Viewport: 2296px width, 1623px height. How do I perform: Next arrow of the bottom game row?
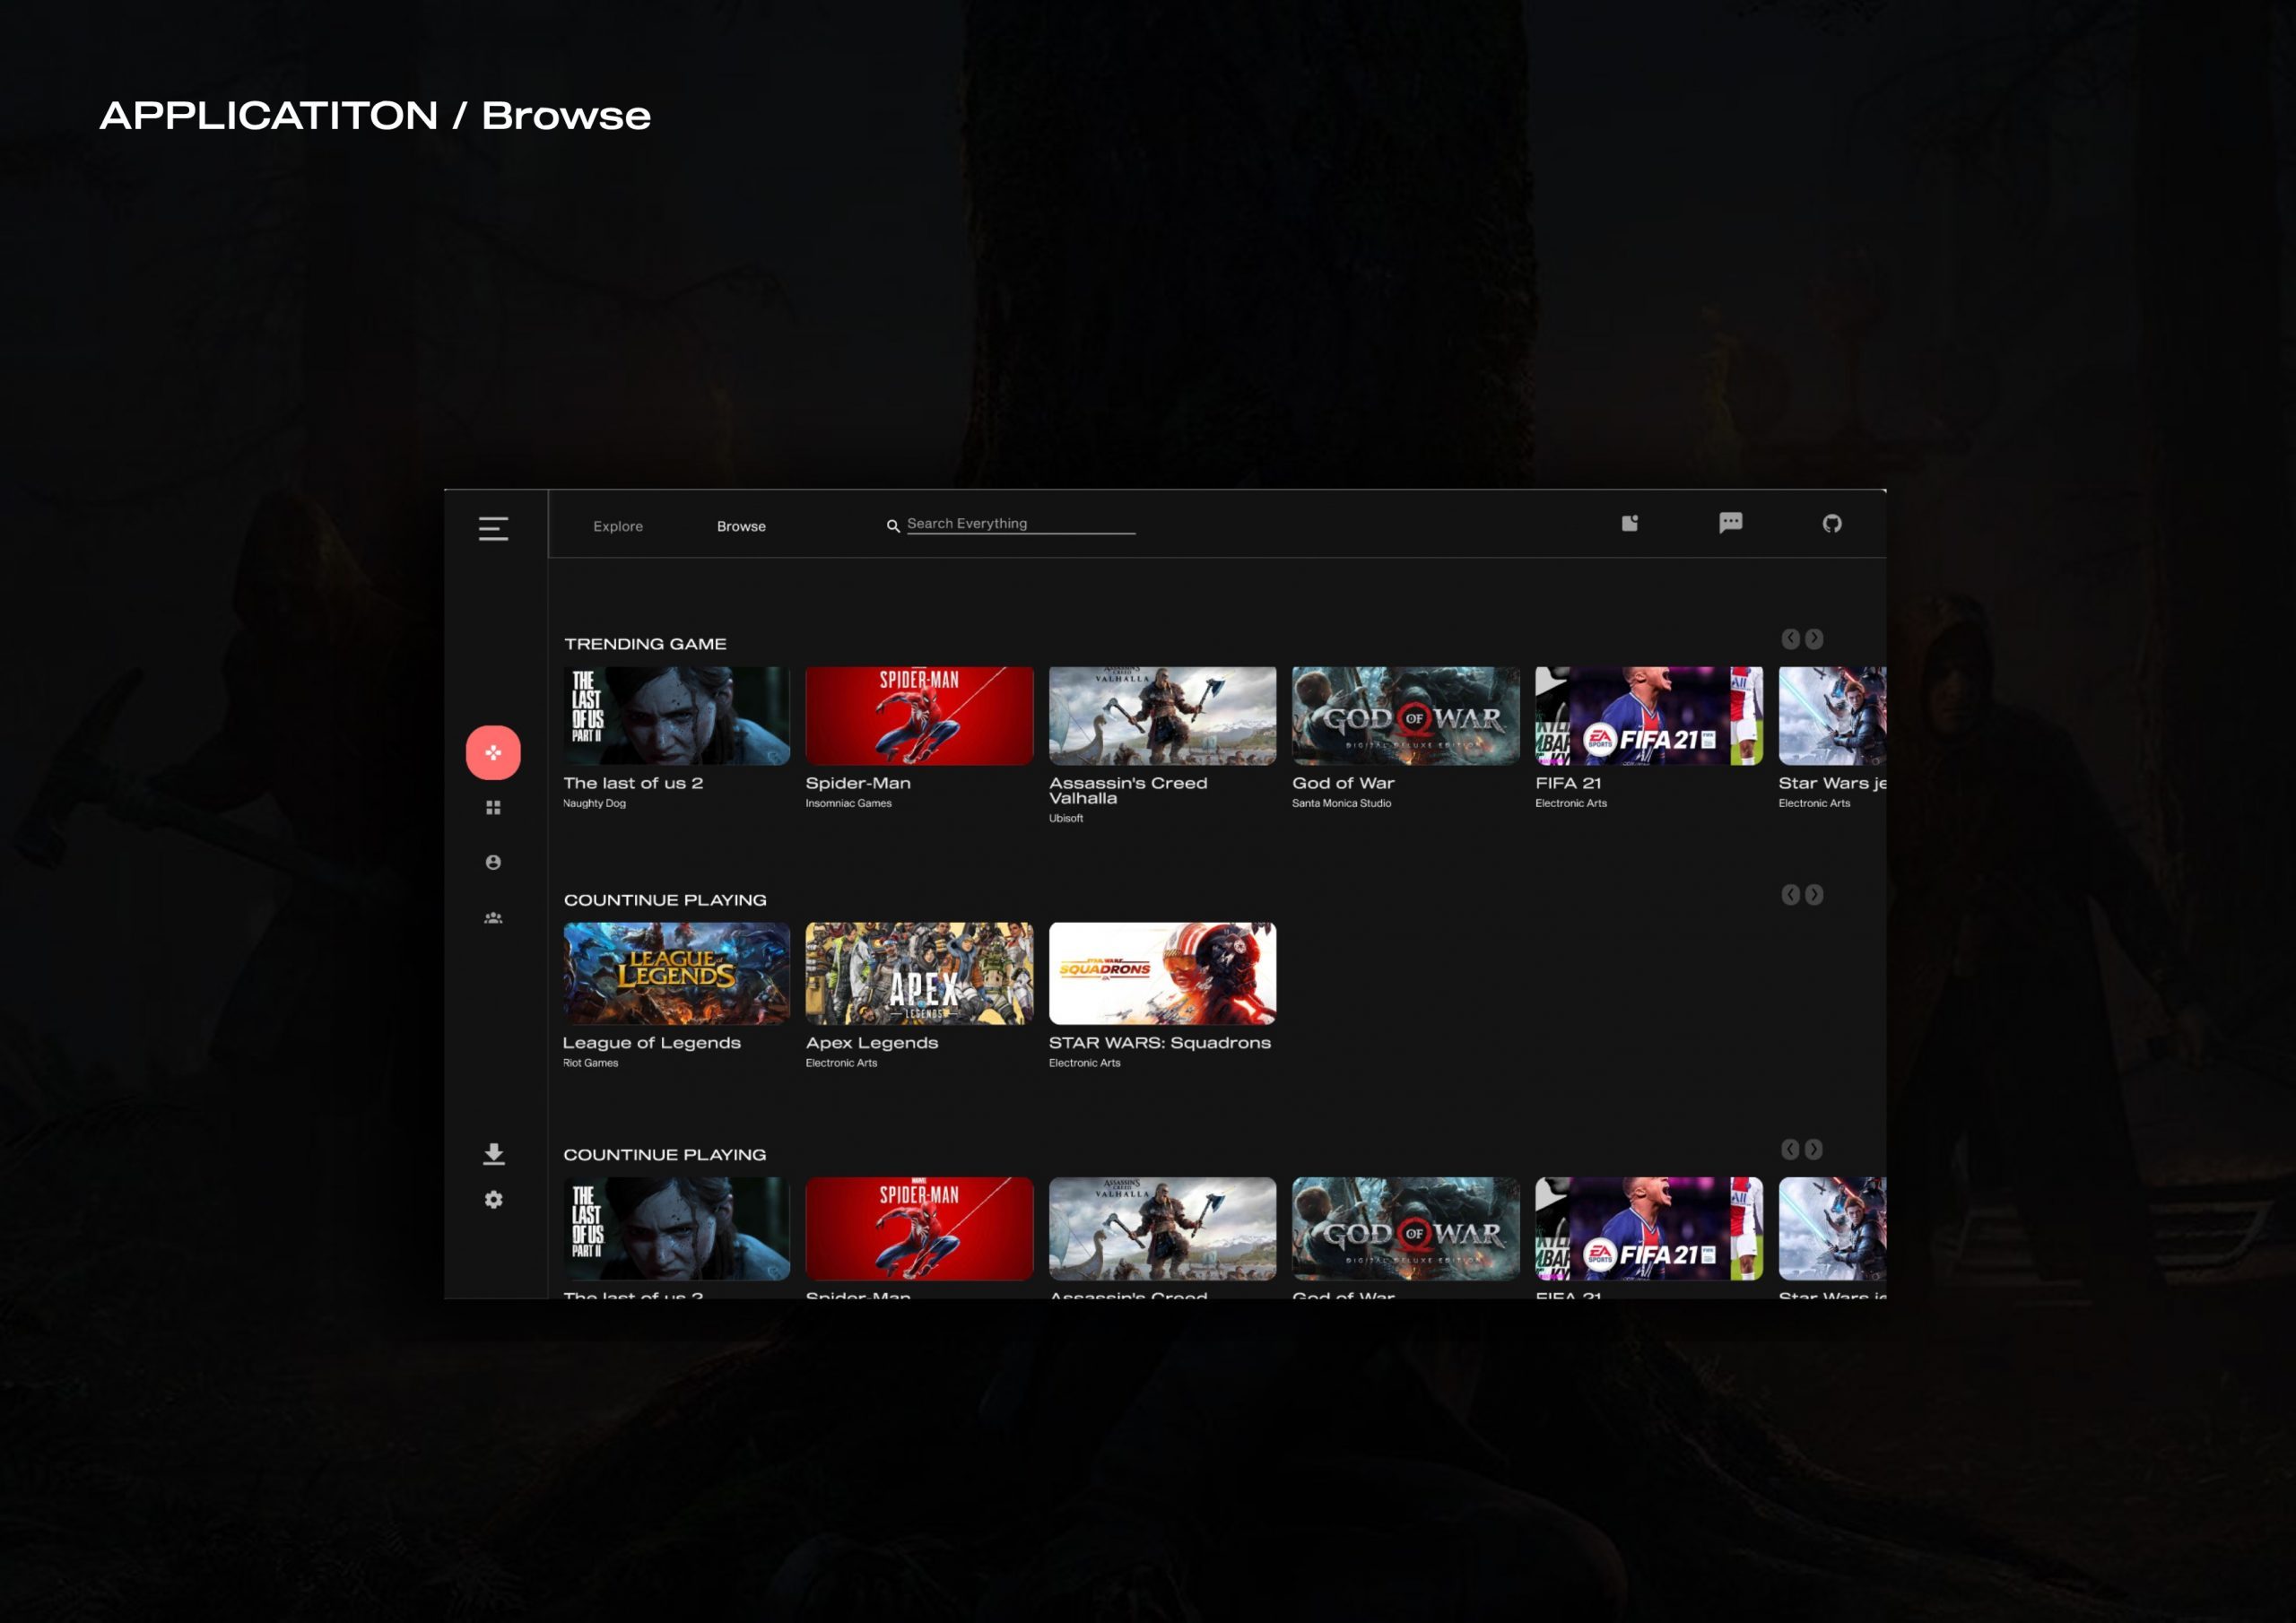point(1813,1149)
